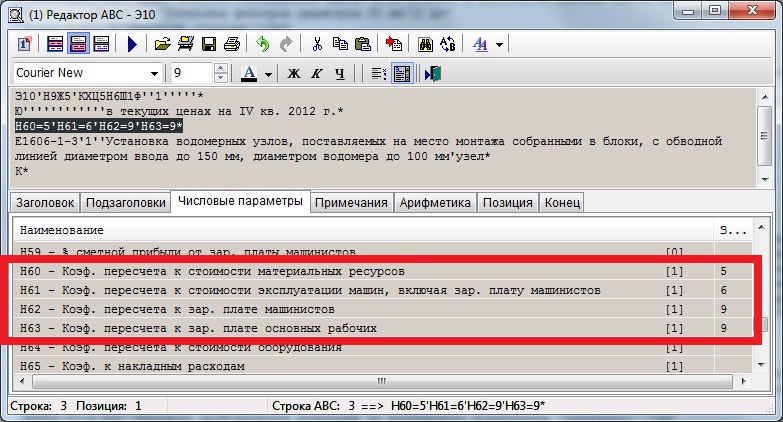Click the font style A icon
The image size is (783, 422).
pos(480,44)
